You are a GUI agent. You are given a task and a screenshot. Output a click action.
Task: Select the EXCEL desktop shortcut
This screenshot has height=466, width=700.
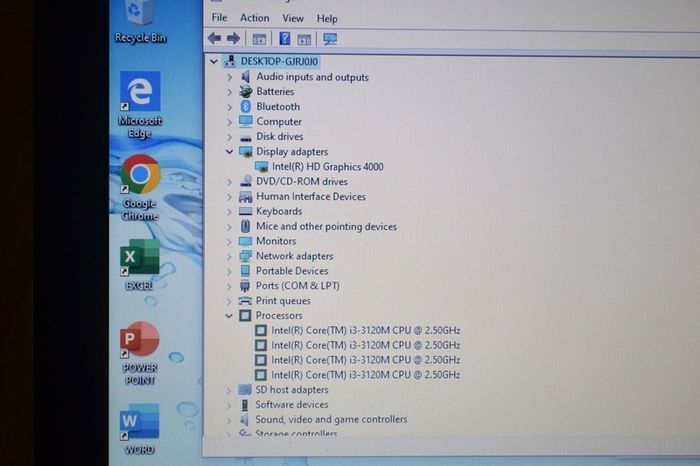pyautogui.click(x=139, y=265)
